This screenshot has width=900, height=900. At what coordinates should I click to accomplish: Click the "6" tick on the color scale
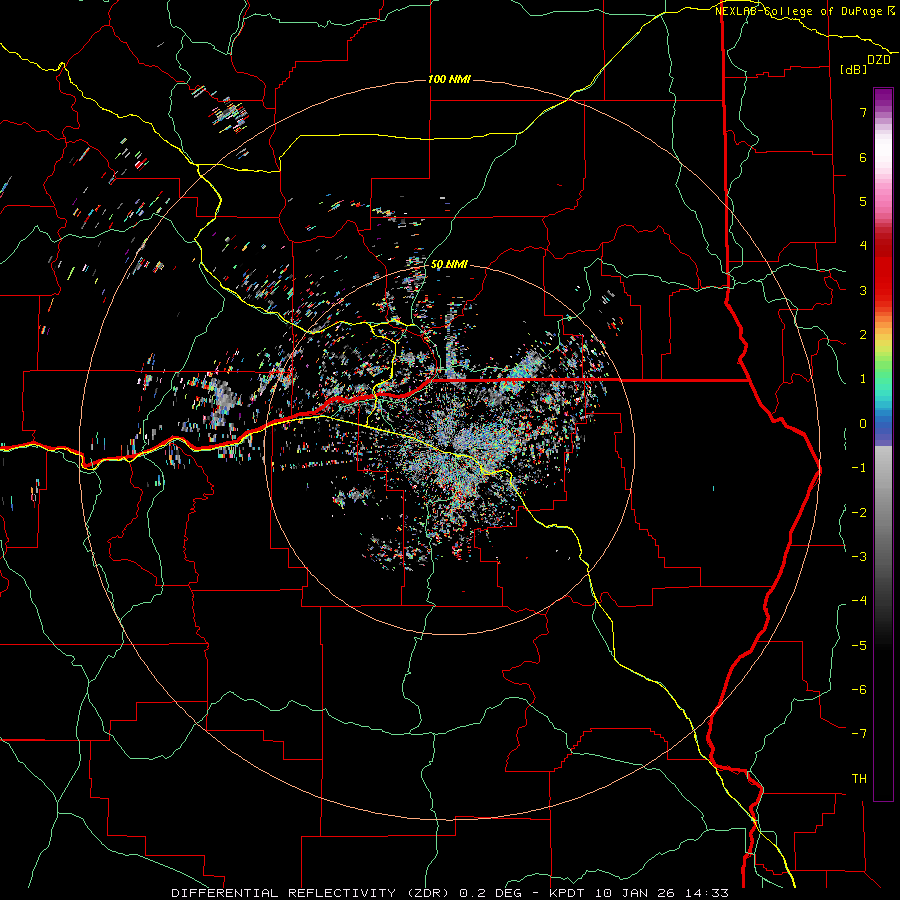point(863,157)
